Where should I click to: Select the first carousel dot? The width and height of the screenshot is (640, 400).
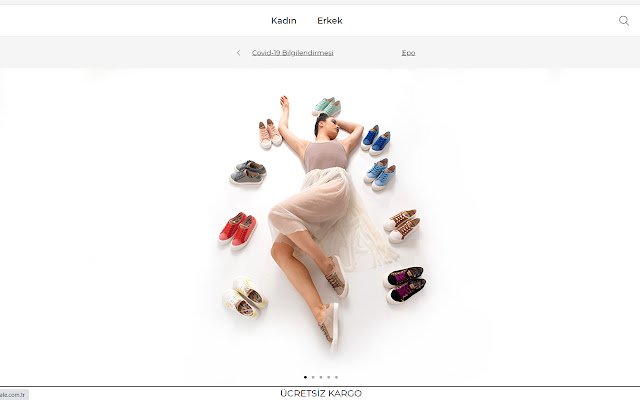tap(305, 377)
